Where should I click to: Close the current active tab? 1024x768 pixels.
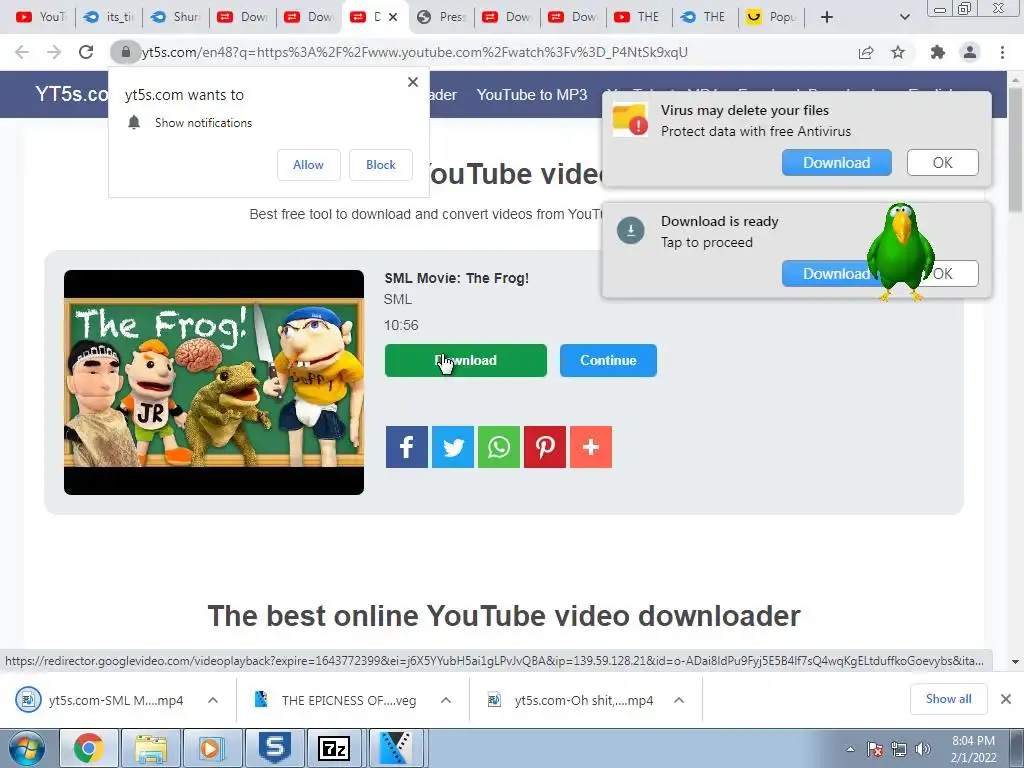click(392, 17)
